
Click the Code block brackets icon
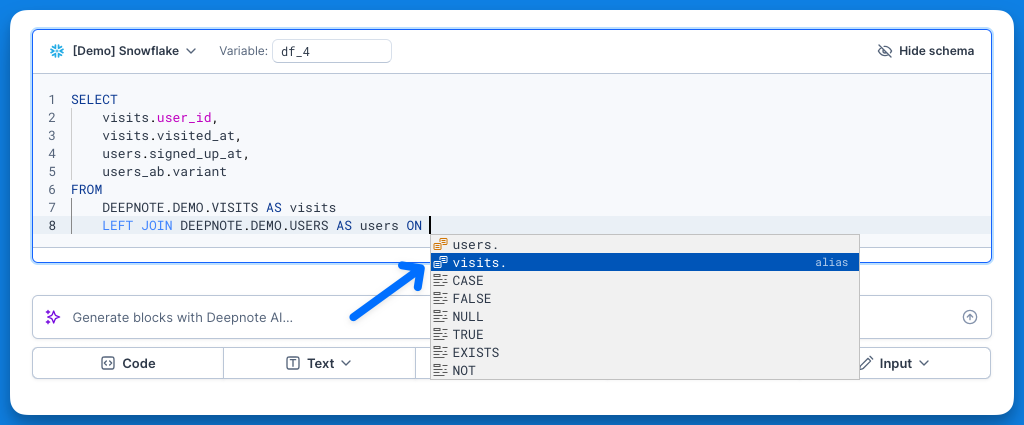point(108,363)
